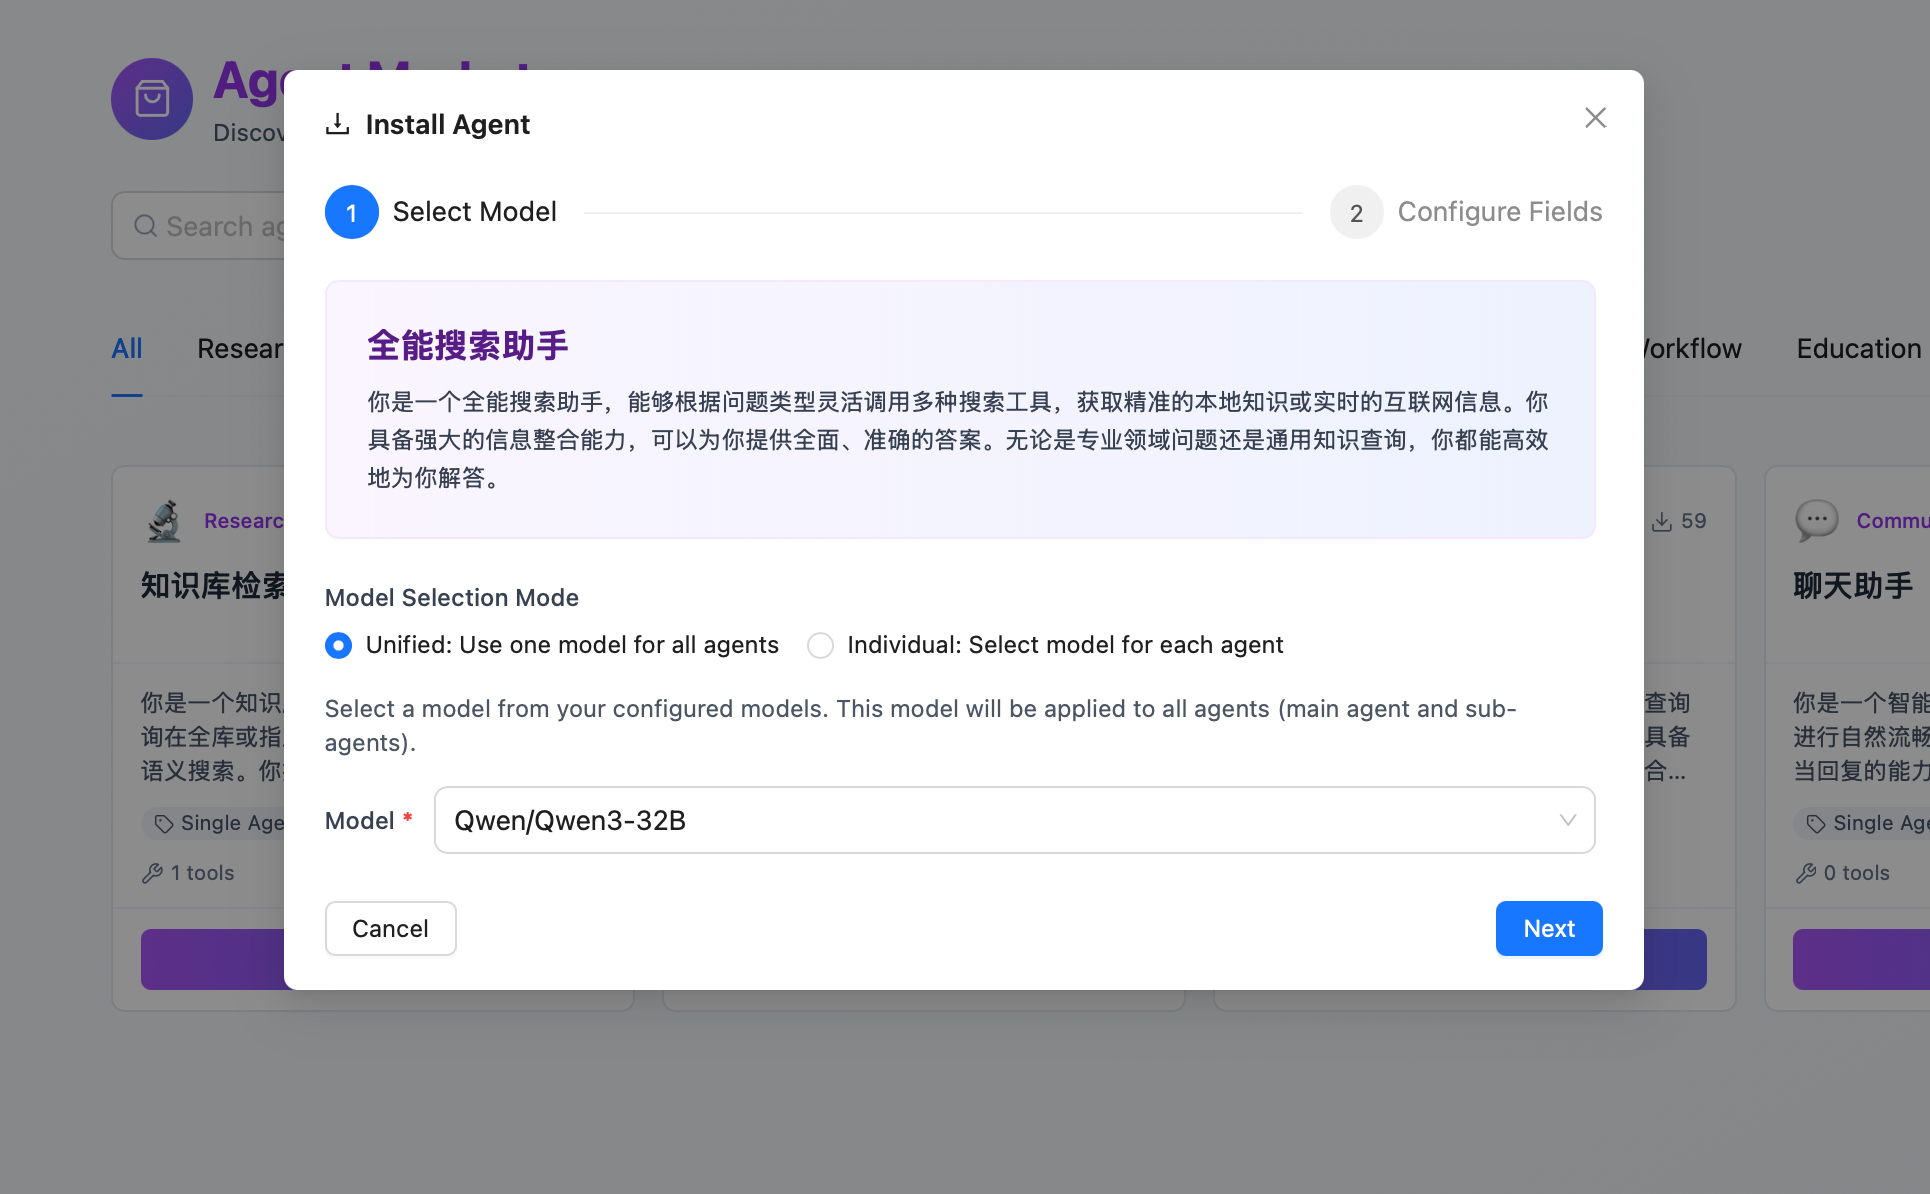This screenshot has width=1930, height=1194.
Task: Click the Agent Market shopping bag logo icon
Action: (151, 99)
